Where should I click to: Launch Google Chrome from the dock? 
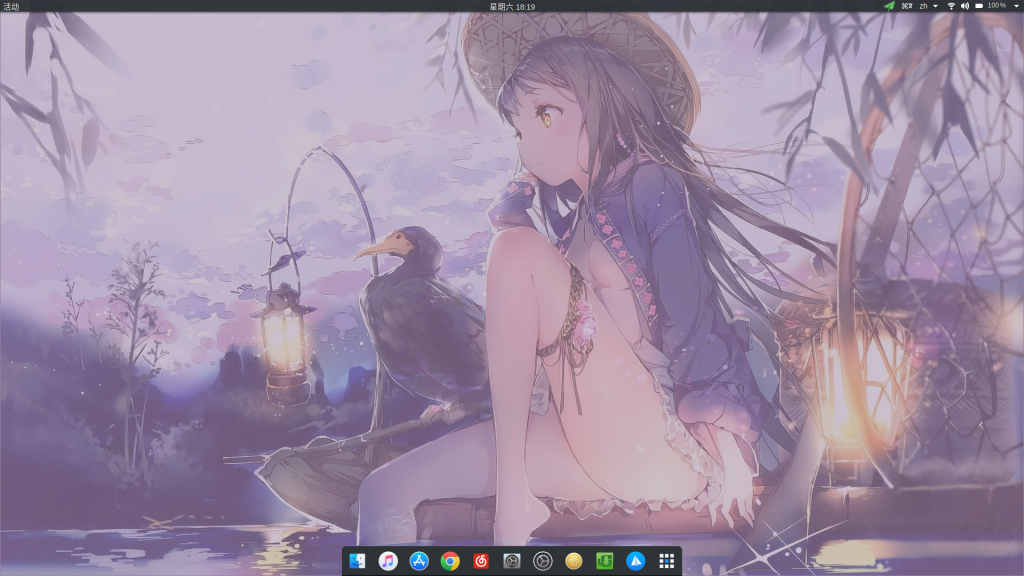click(451, 561)
